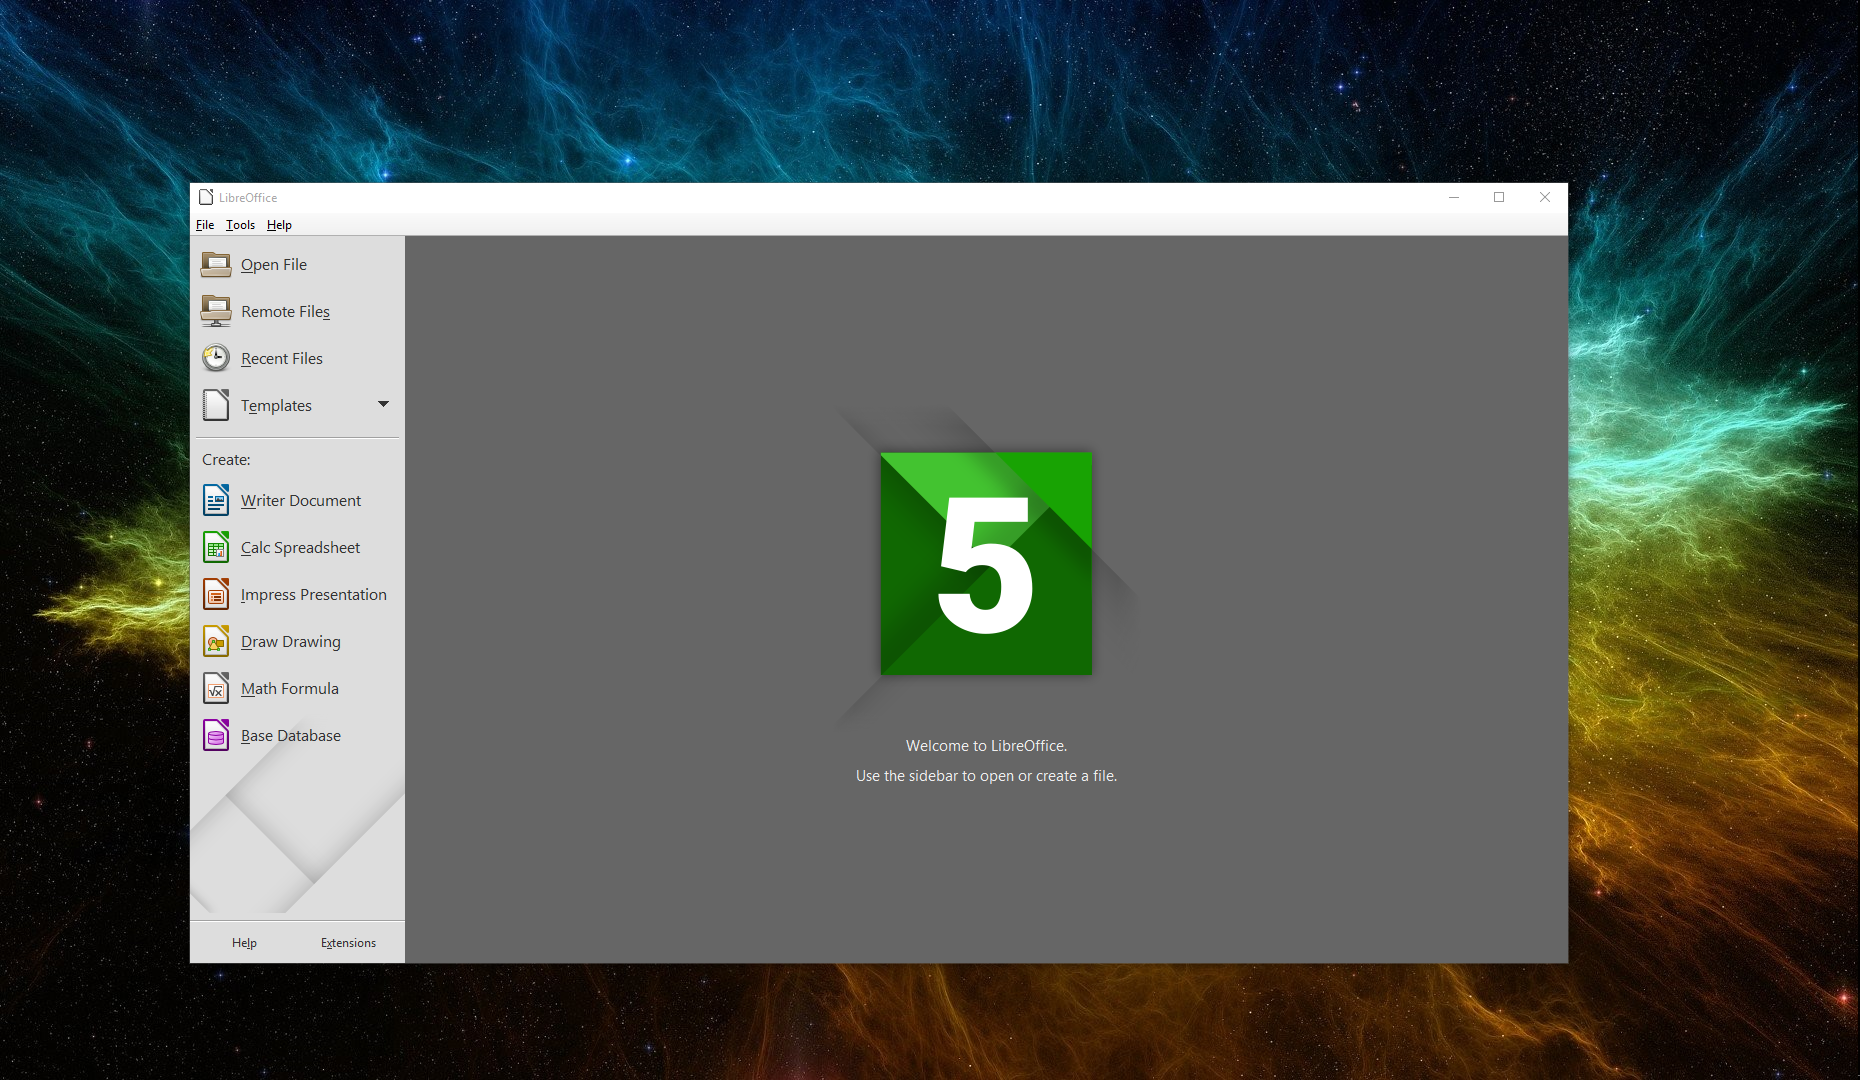The height and width of the screenshot is (1080, 1860).
Task: Select the Recent Files entry
Action: click(x=281, y=357)
